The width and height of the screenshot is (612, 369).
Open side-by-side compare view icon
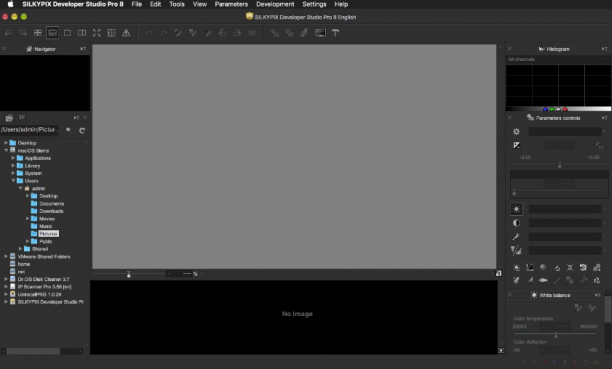click(x=82, y=33)
